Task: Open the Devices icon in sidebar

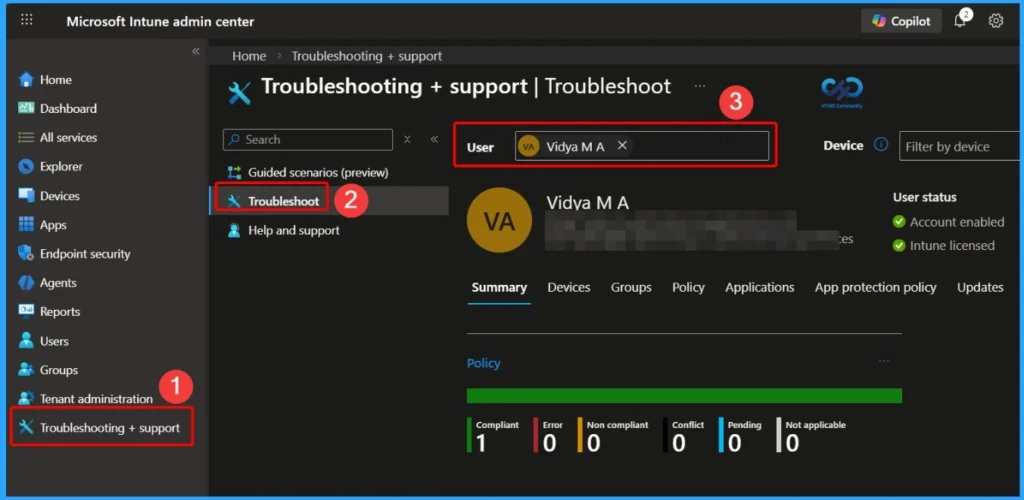Action: pos(26,195)
